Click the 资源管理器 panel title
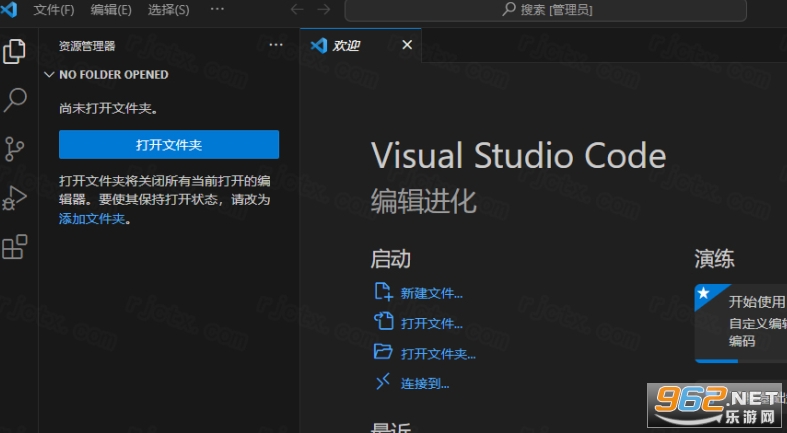Viewport: 787px width, 433px height. click(x=87, y=46)
